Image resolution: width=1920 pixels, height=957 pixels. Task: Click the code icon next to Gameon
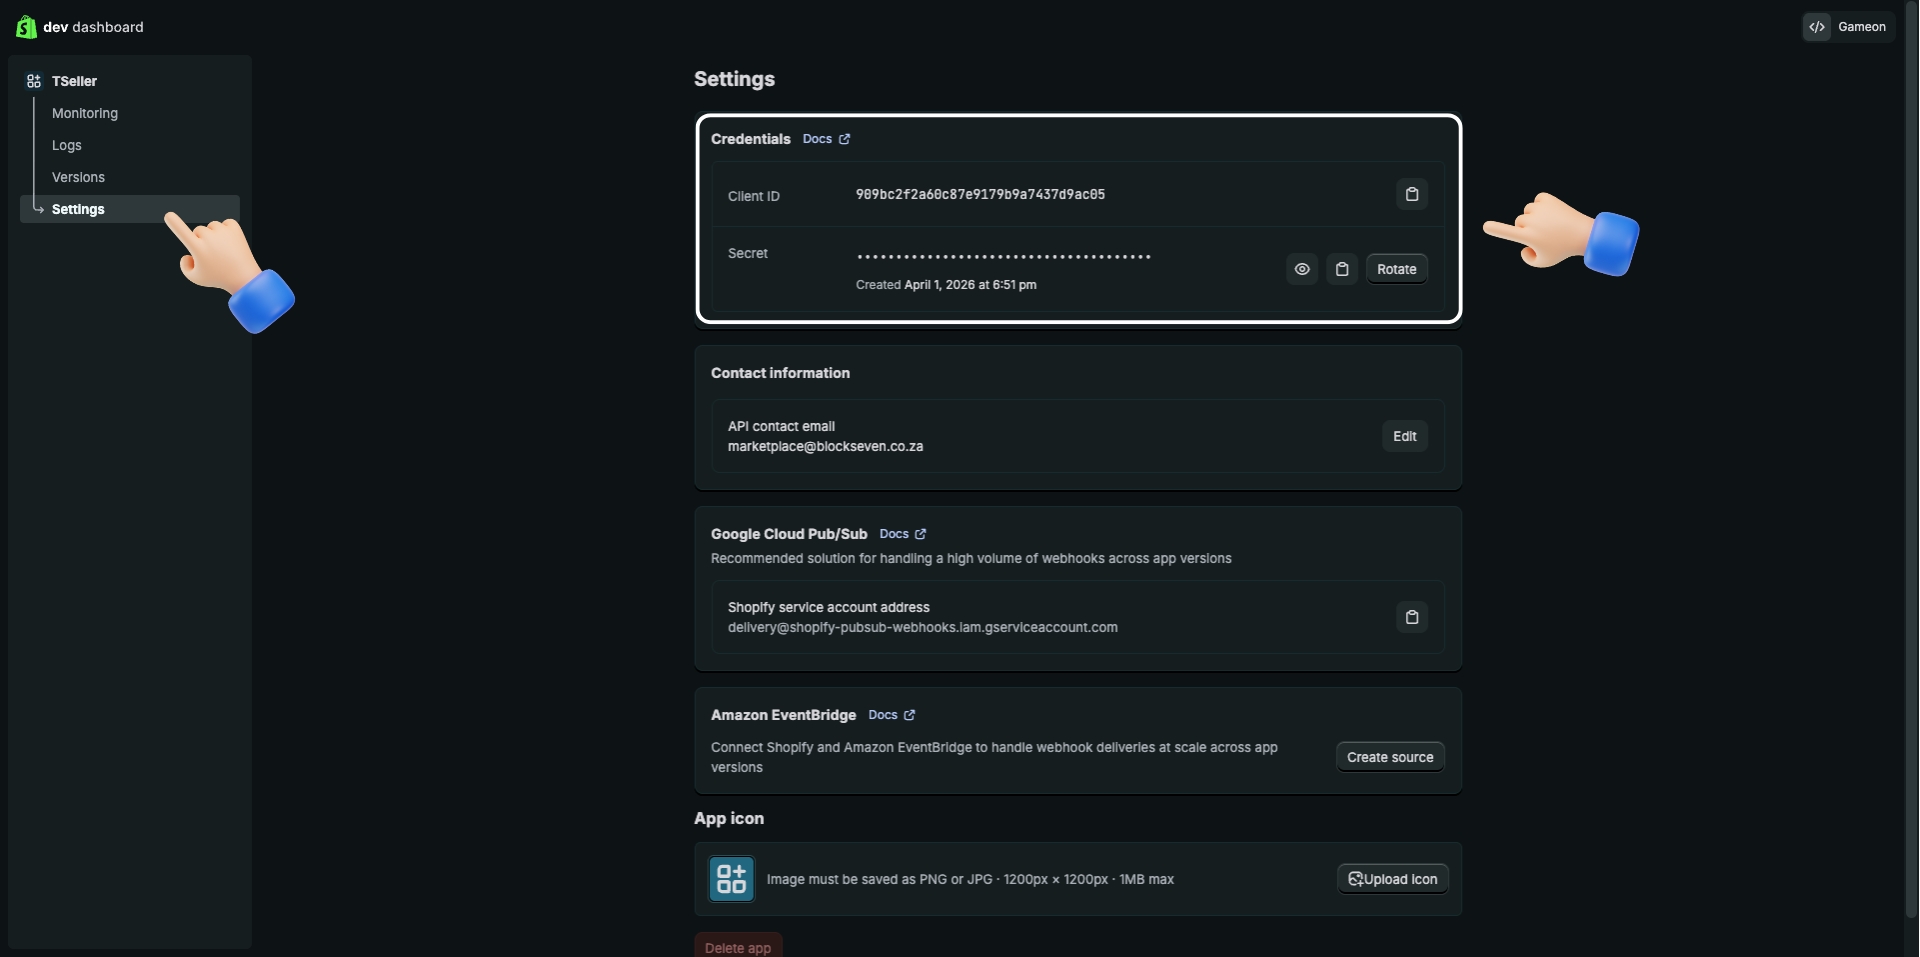(1817, 27)
